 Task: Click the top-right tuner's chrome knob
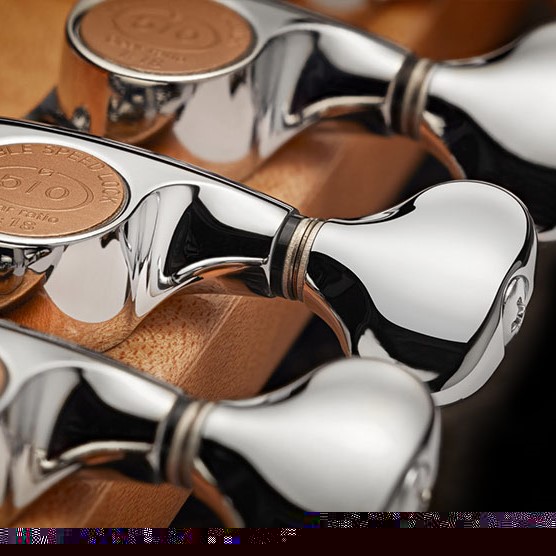(x=496, y=103)
